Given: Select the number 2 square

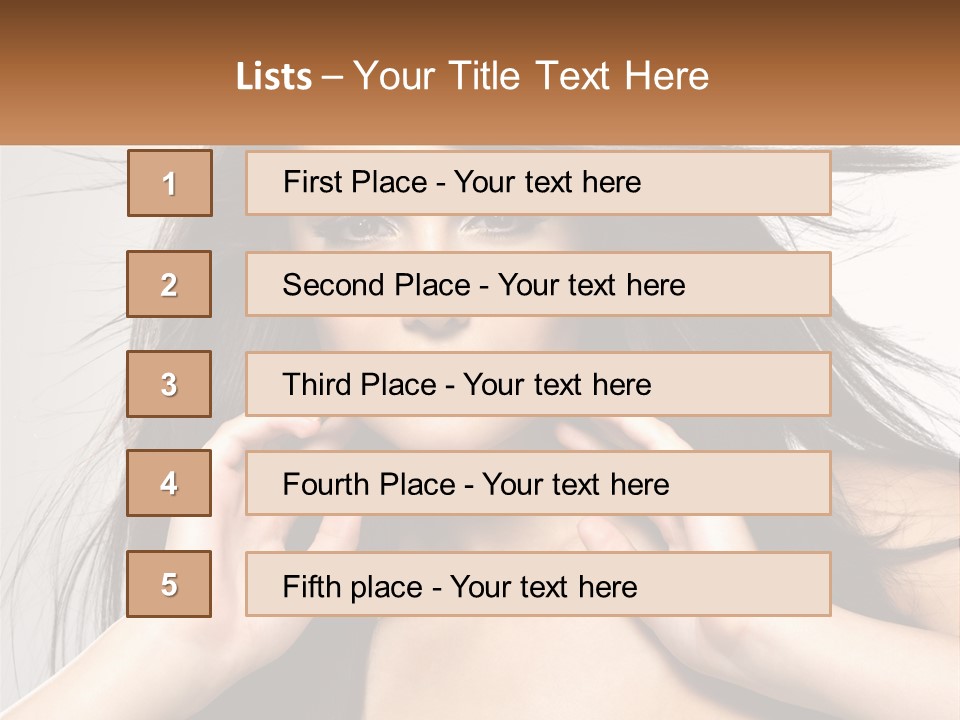Looking at the screenshot, I should coord(169,284).
